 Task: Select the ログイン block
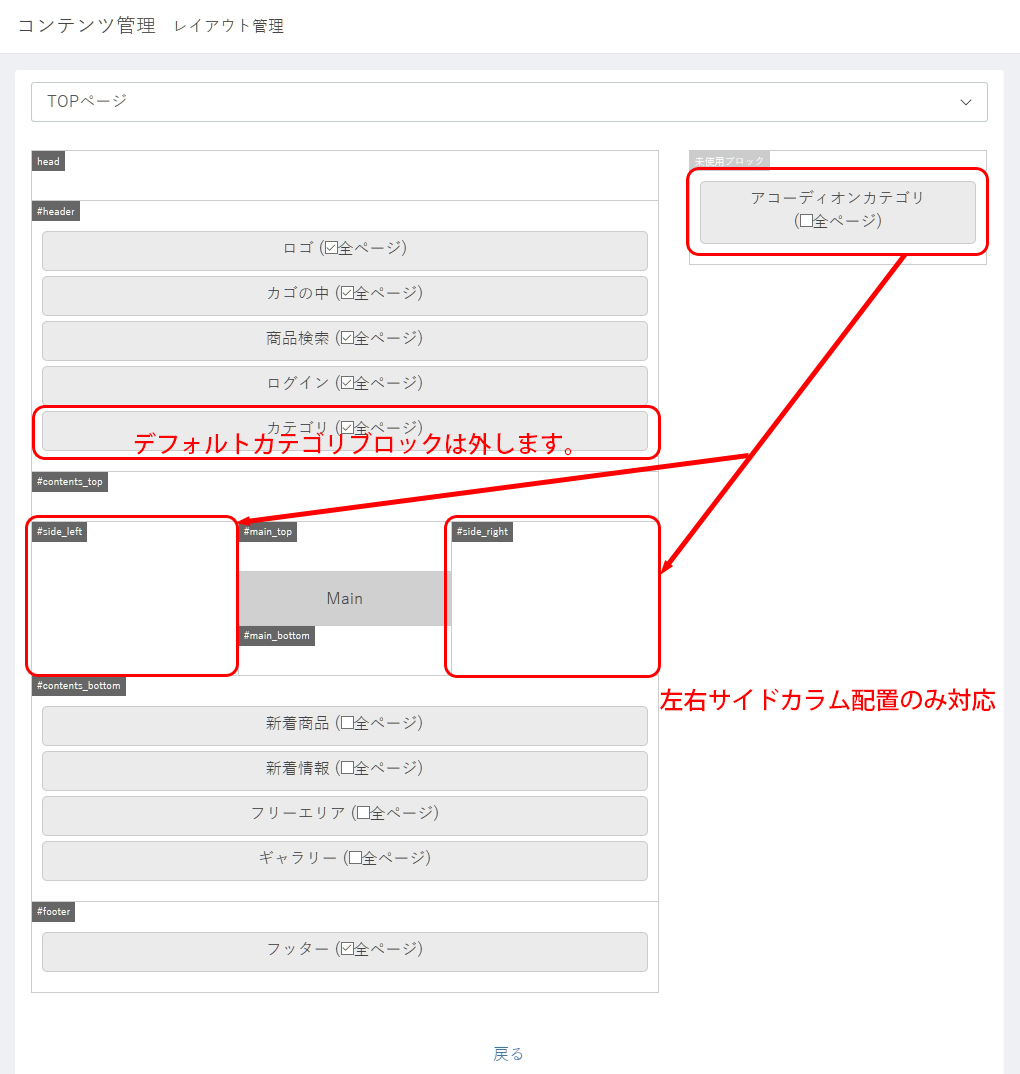pyautogui.click(x=345, y=386)
